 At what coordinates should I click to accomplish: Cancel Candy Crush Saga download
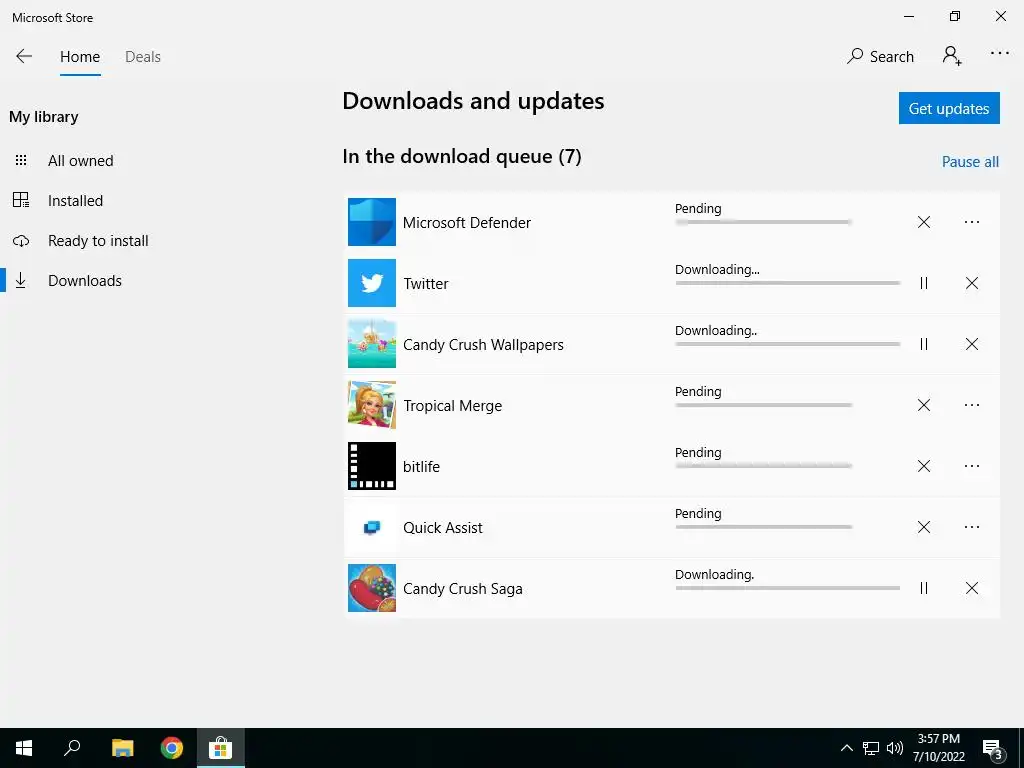[972, 588]
